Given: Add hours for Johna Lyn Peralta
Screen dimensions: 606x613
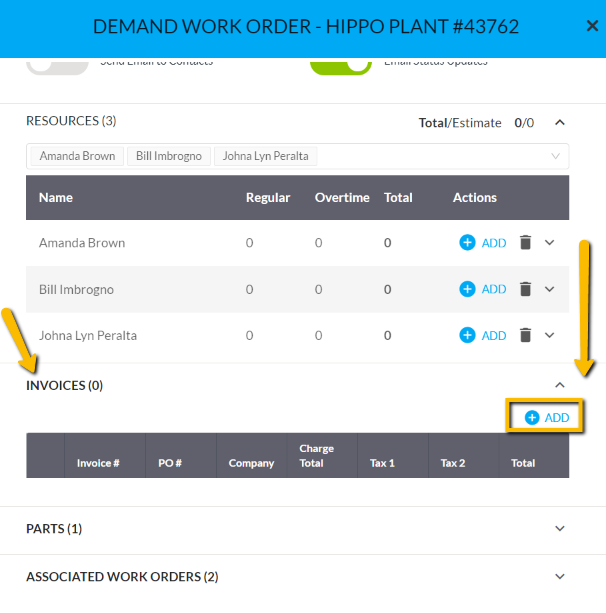Looking at the screenshot, I should (x=483, y=335).
